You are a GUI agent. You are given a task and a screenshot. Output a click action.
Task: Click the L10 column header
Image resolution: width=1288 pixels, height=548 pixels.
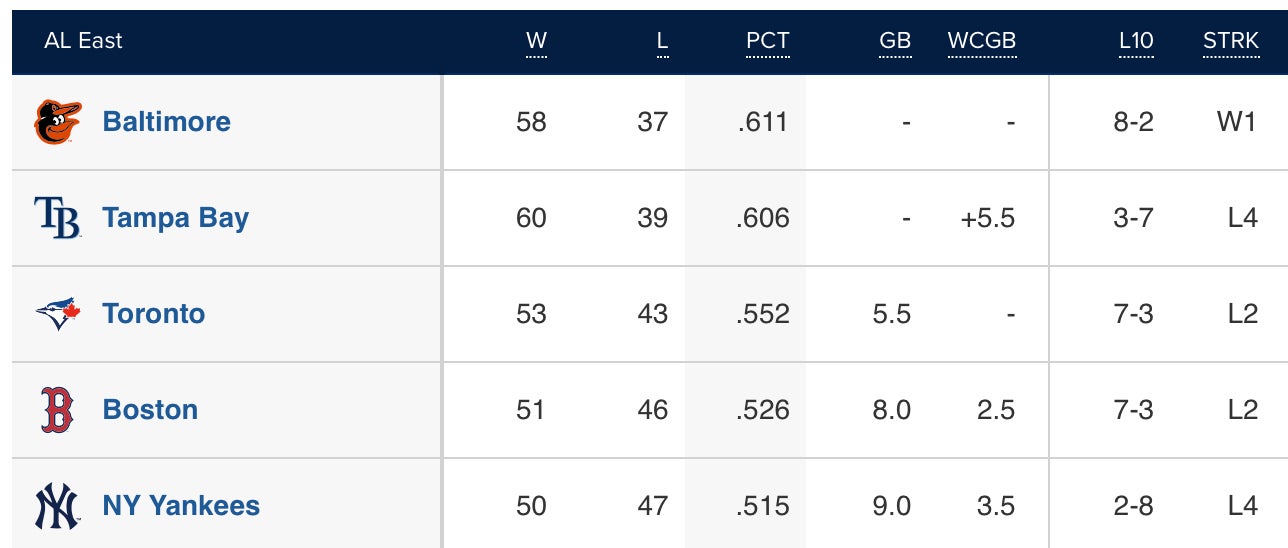(1136, 41)
